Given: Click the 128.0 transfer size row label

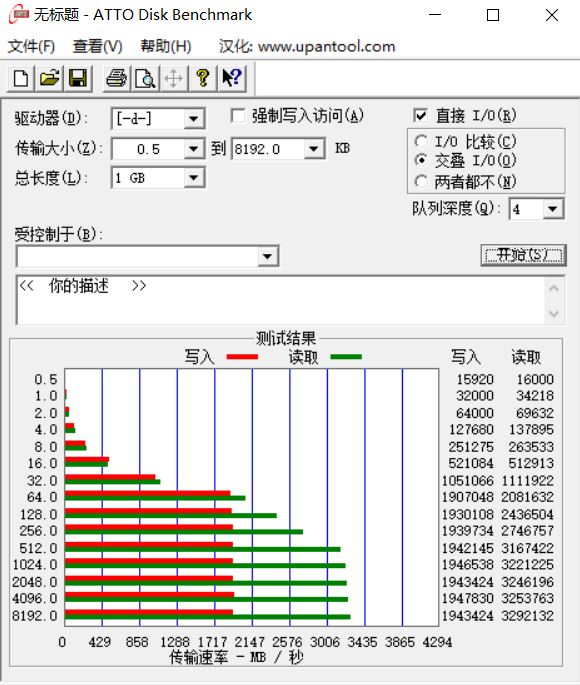Looking at the screenshot, I should point(38,514).
